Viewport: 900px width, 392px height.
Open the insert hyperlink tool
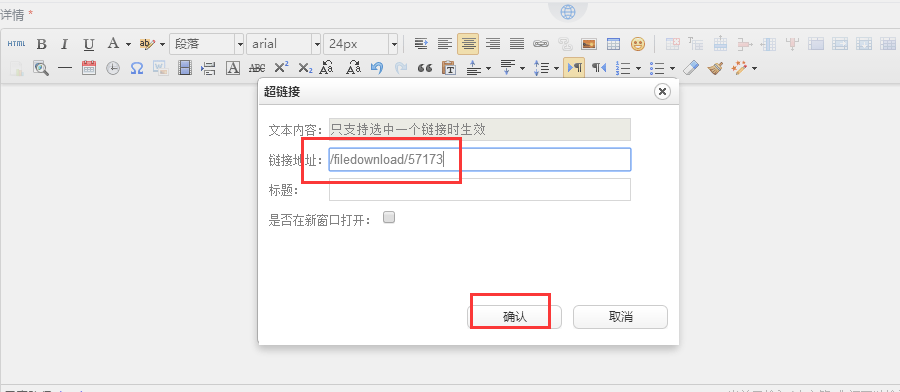(x=541, y=44)
